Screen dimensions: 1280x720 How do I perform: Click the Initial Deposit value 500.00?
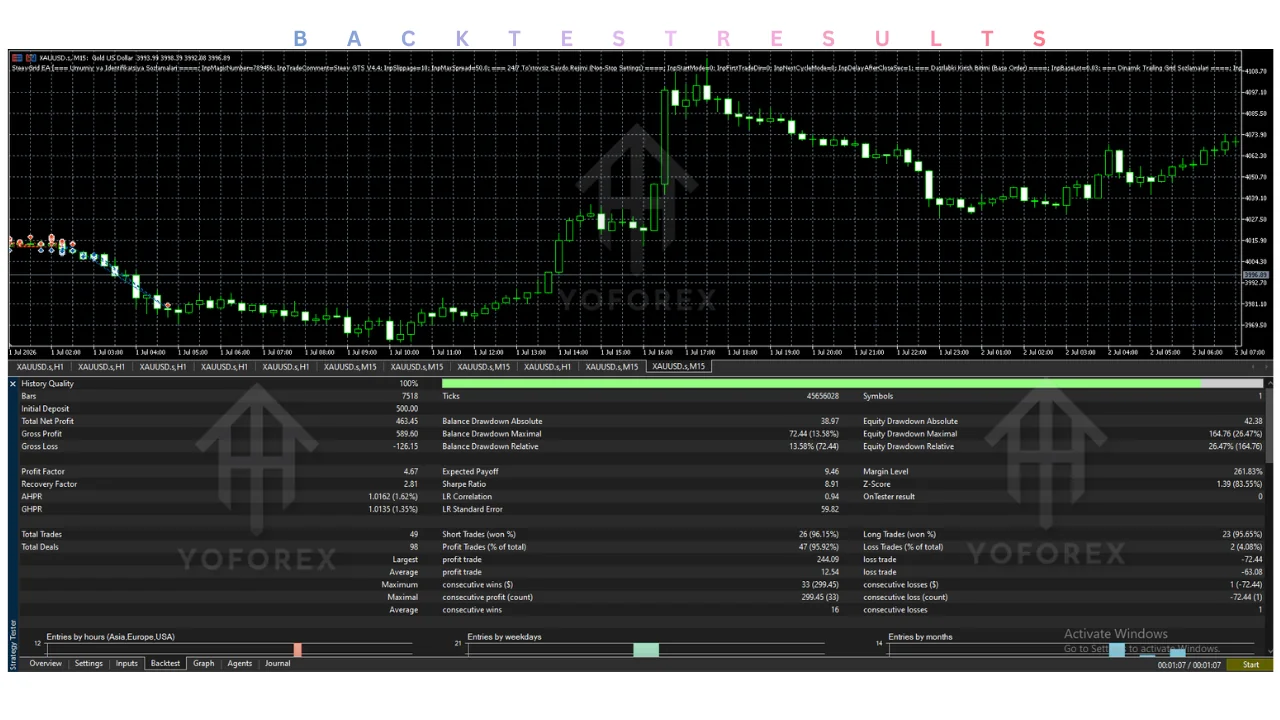tap(406, 409)
